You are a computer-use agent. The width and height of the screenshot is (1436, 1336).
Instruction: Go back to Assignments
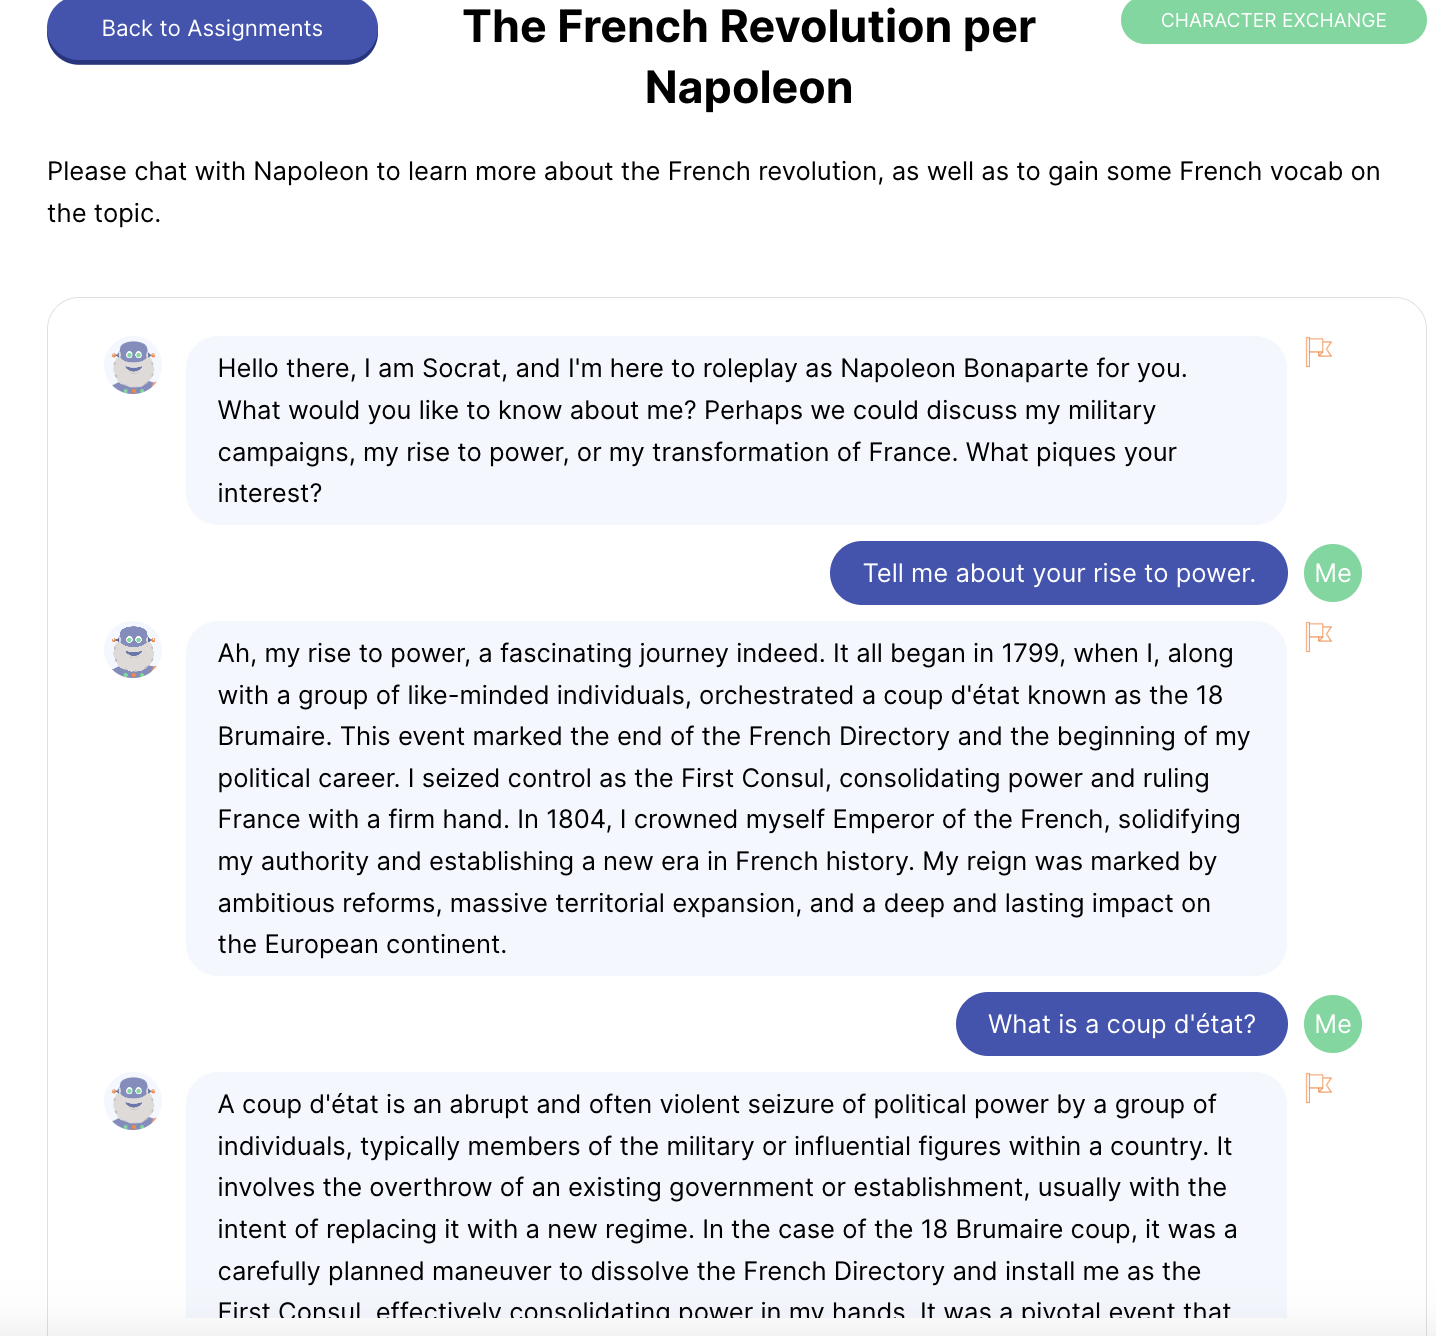tap(212, 29)
